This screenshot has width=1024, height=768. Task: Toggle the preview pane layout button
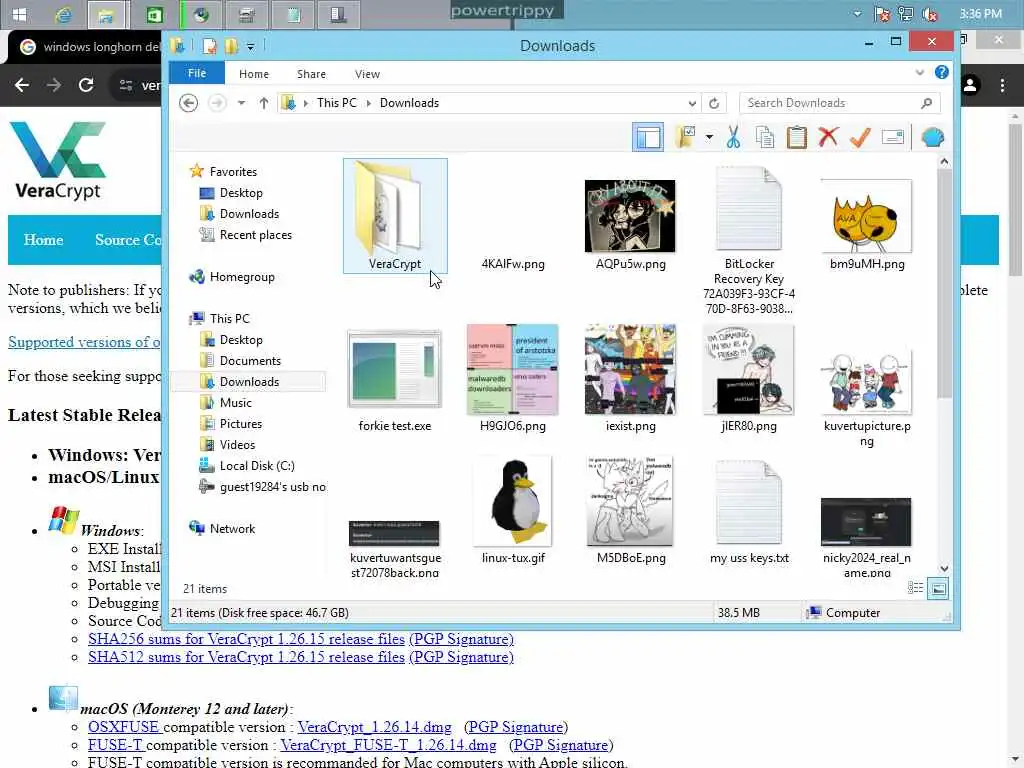click(648, 138)
